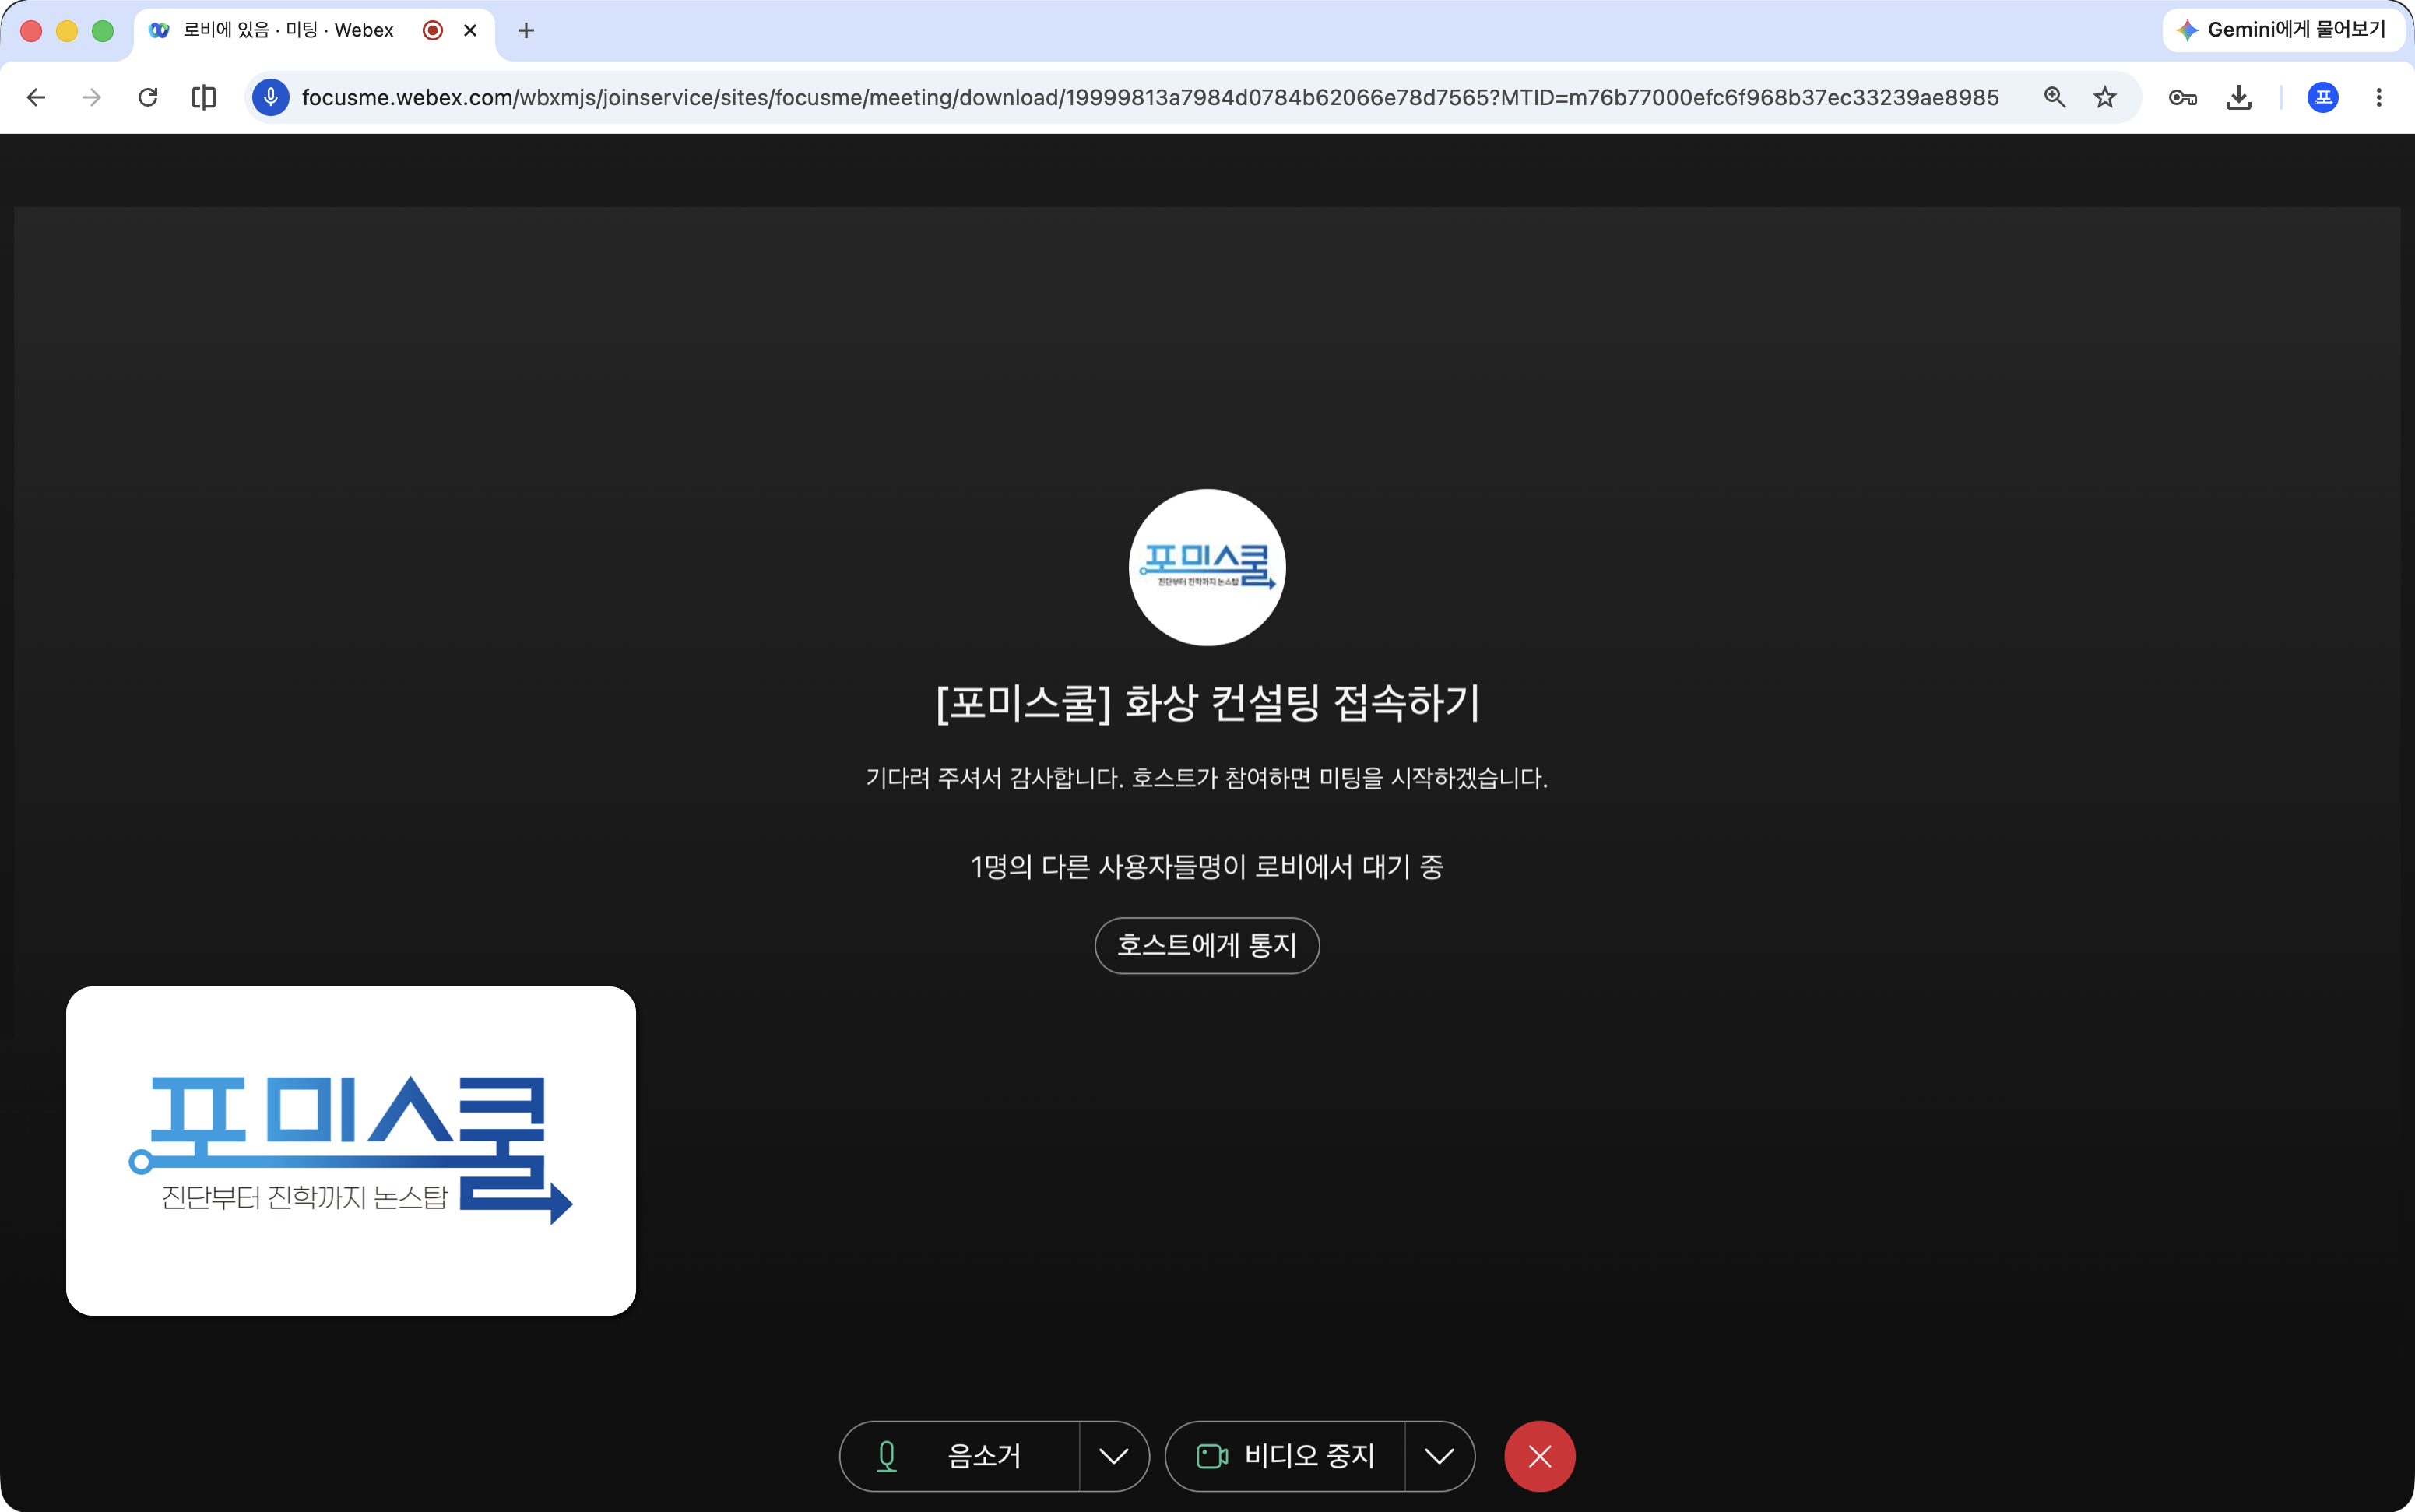The image size is (2415, 1512).
Task: Reload the Webex page
Action: pos(148,97)
